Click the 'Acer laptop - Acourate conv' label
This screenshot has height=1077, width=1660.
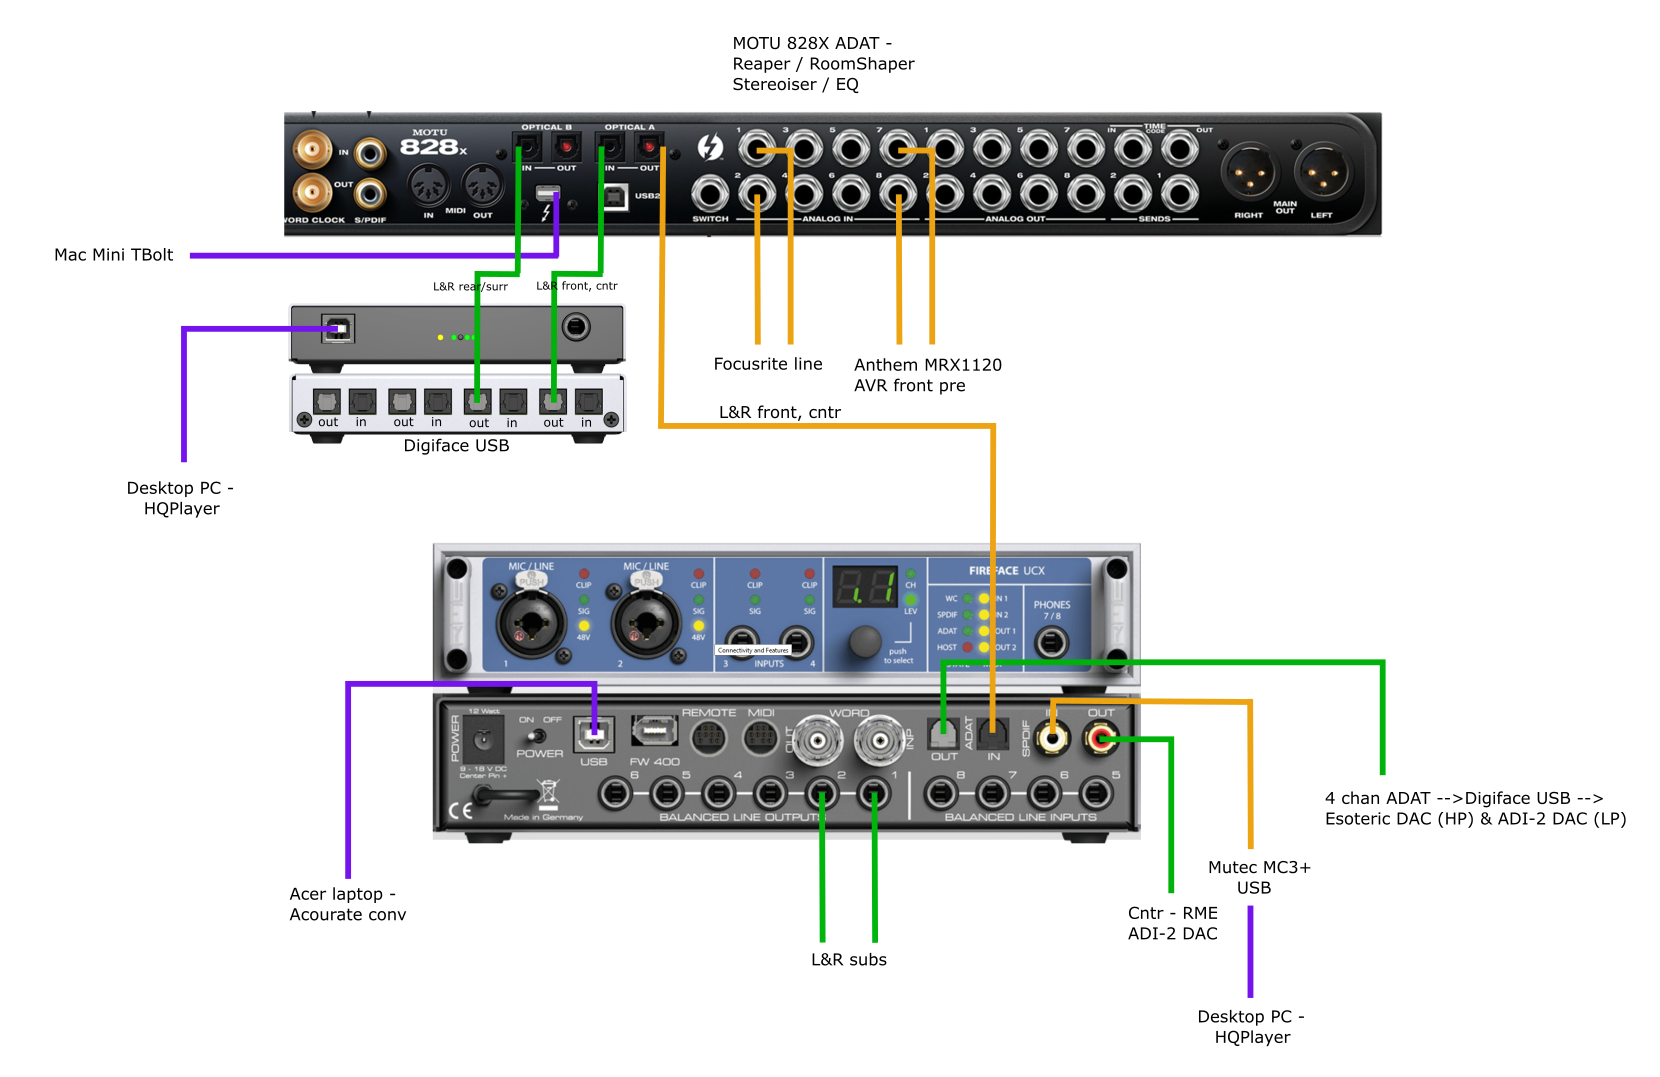click(x=347, y=904)
